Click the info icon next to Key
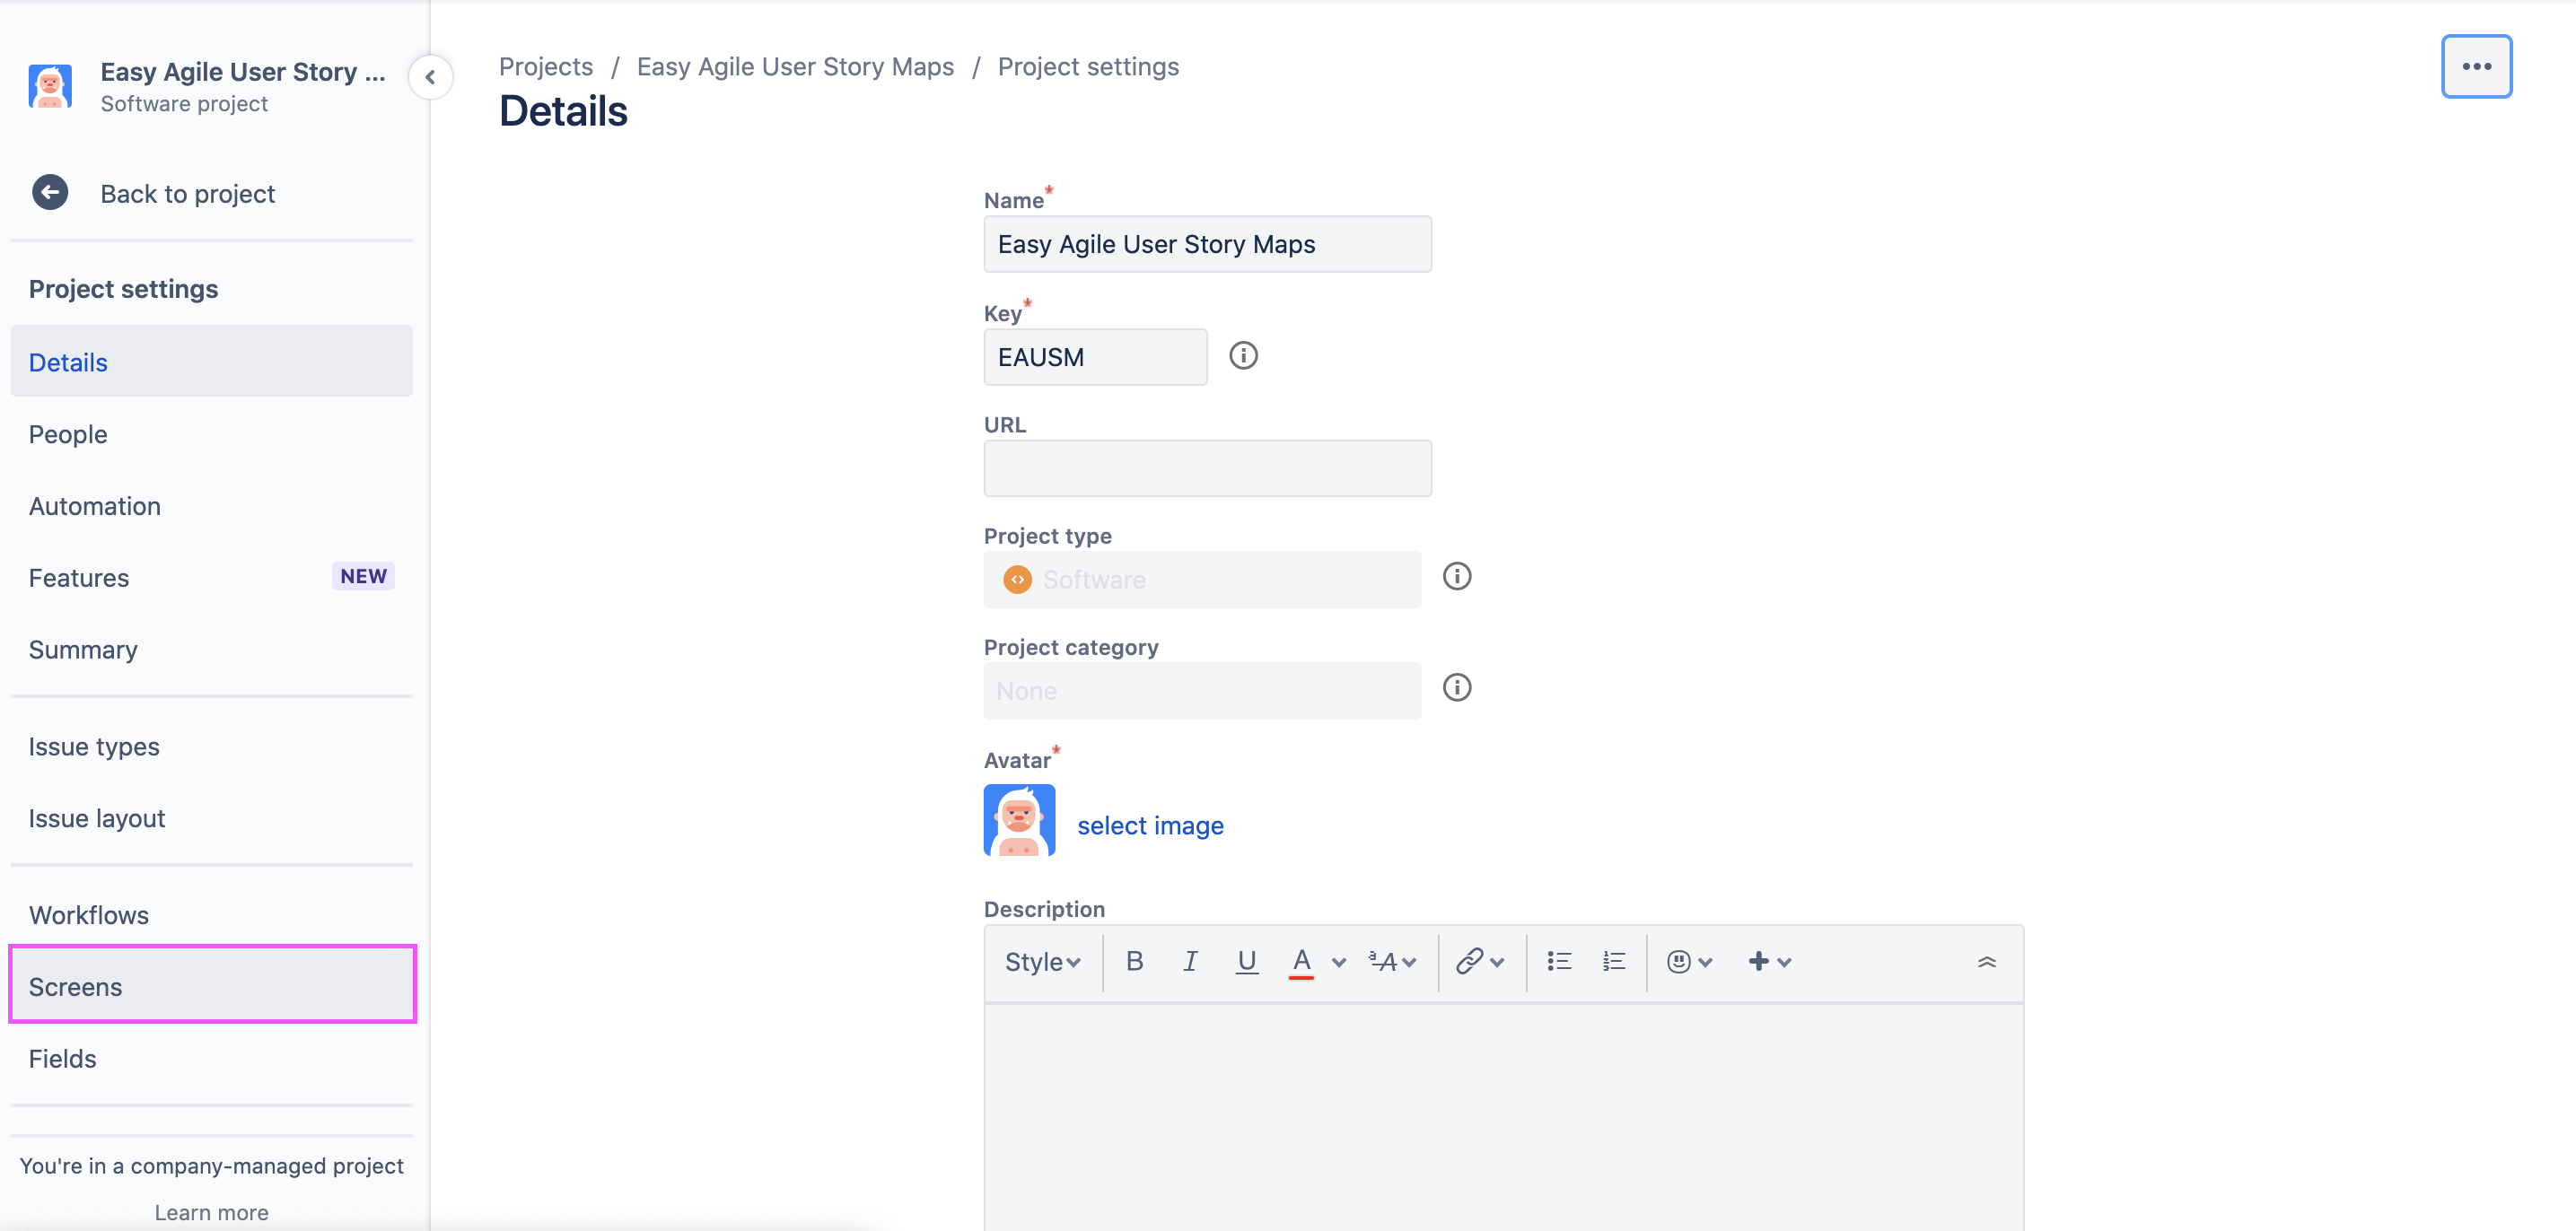The height and width of the screenshot is (1231, 2576). pyautogui.click(x=1243, y=356)
